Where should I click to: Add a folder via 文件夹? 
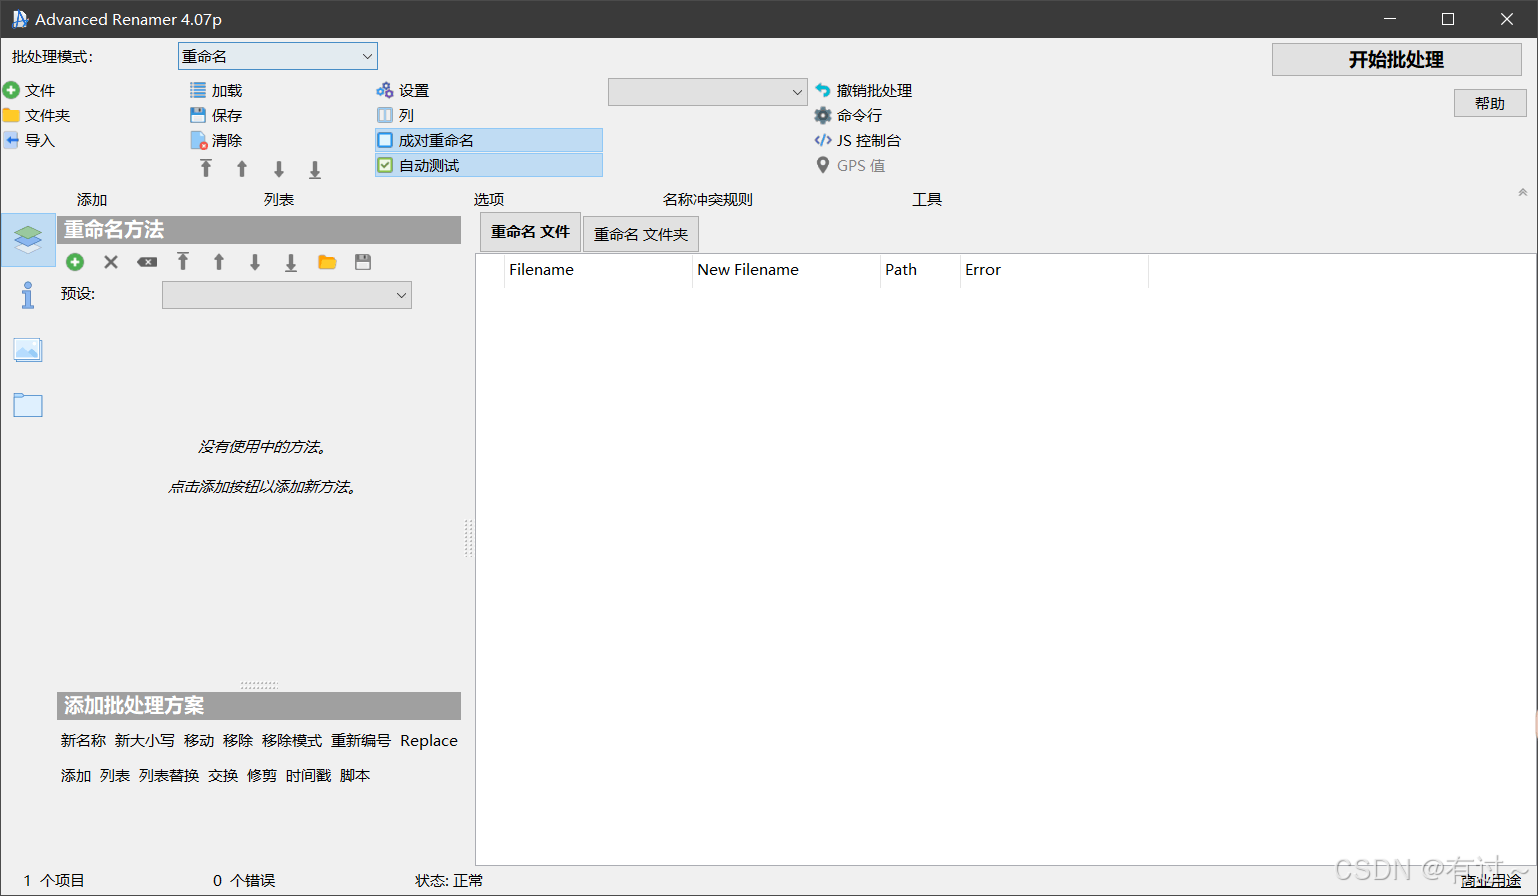coord(11,115)
